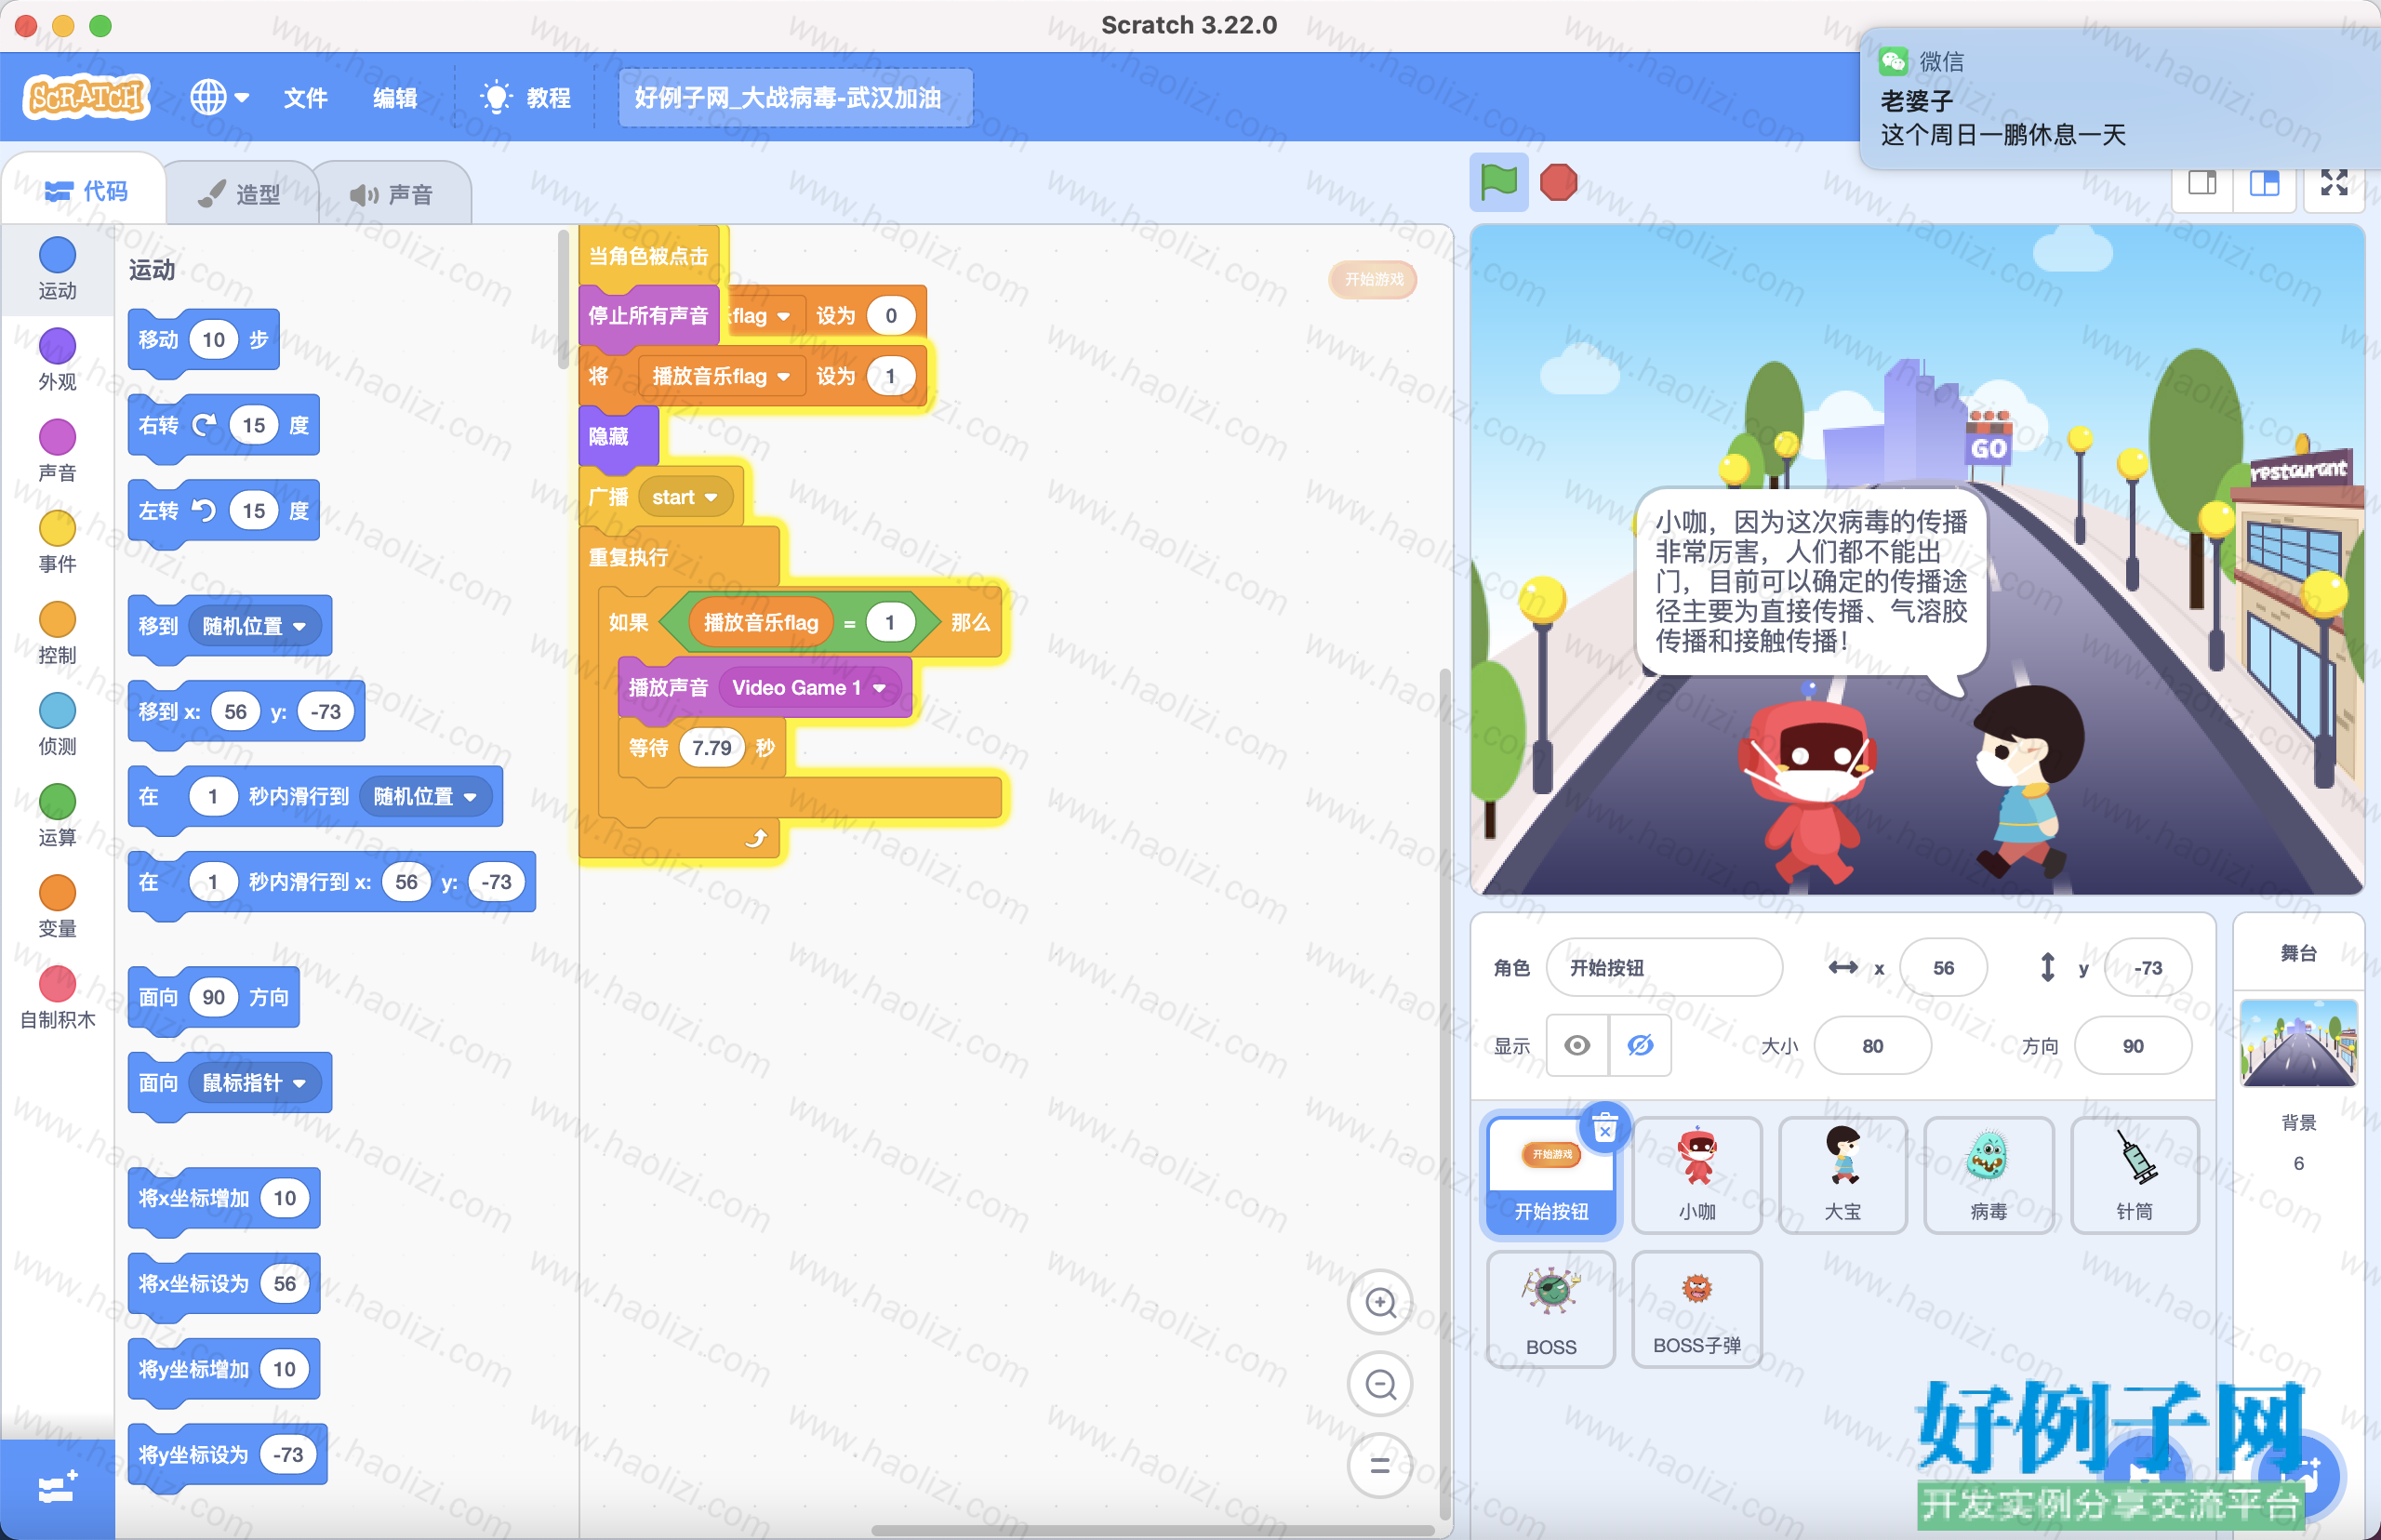Open the add extension button

[x=57, y=1489]
